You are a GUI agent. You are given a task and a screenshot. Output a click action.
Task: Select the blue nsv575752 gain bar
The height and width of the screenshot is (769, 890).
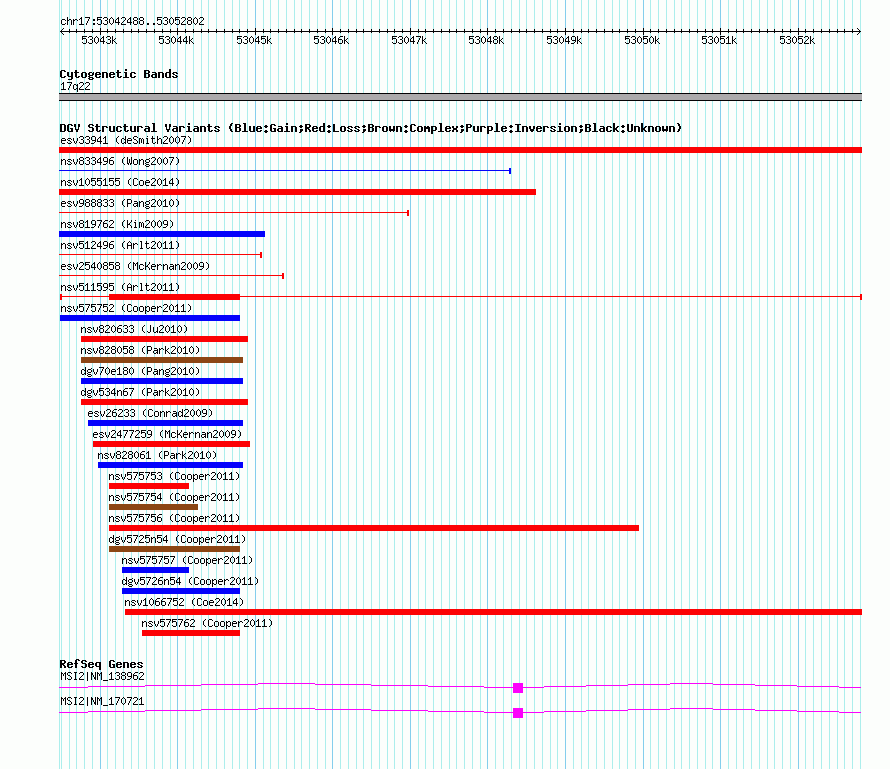coord(150,318)
